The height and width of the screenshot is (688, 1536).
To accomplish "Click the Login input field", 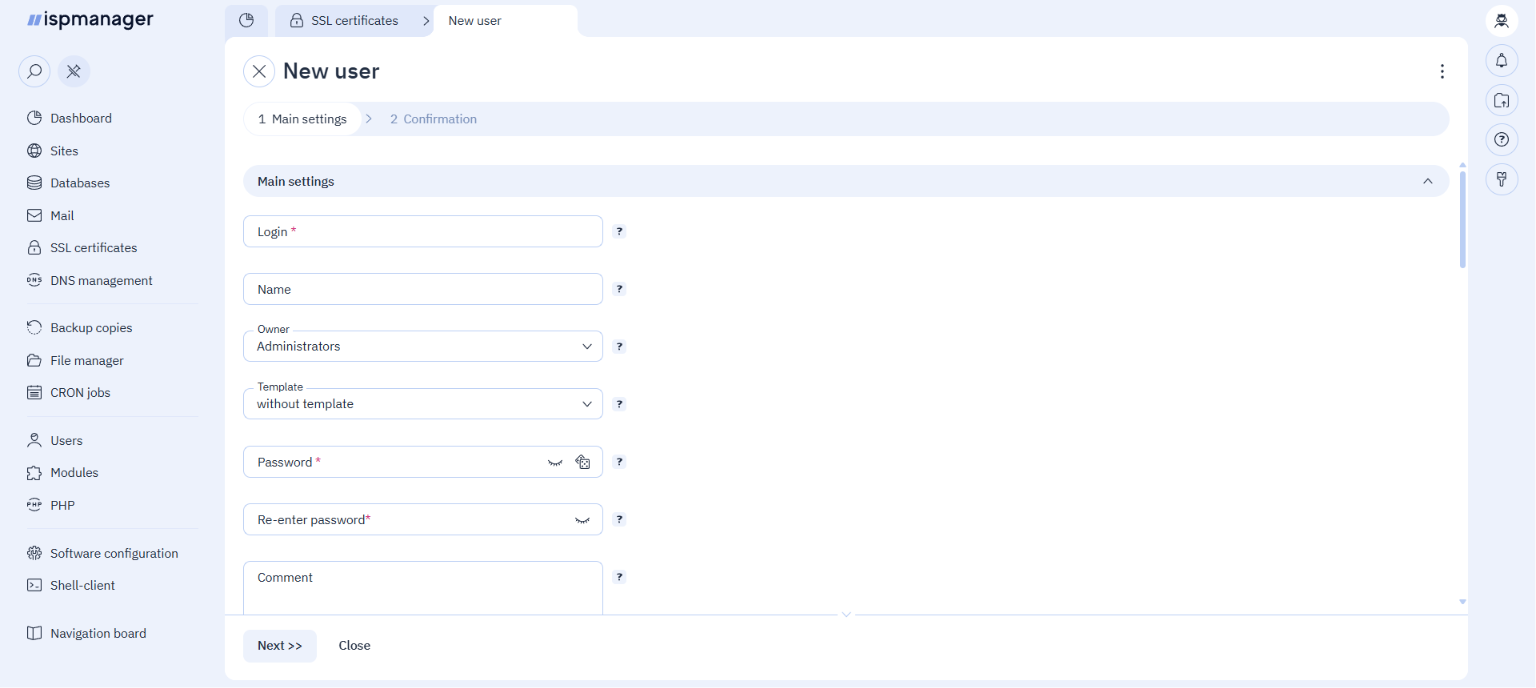I will (423, 231).
